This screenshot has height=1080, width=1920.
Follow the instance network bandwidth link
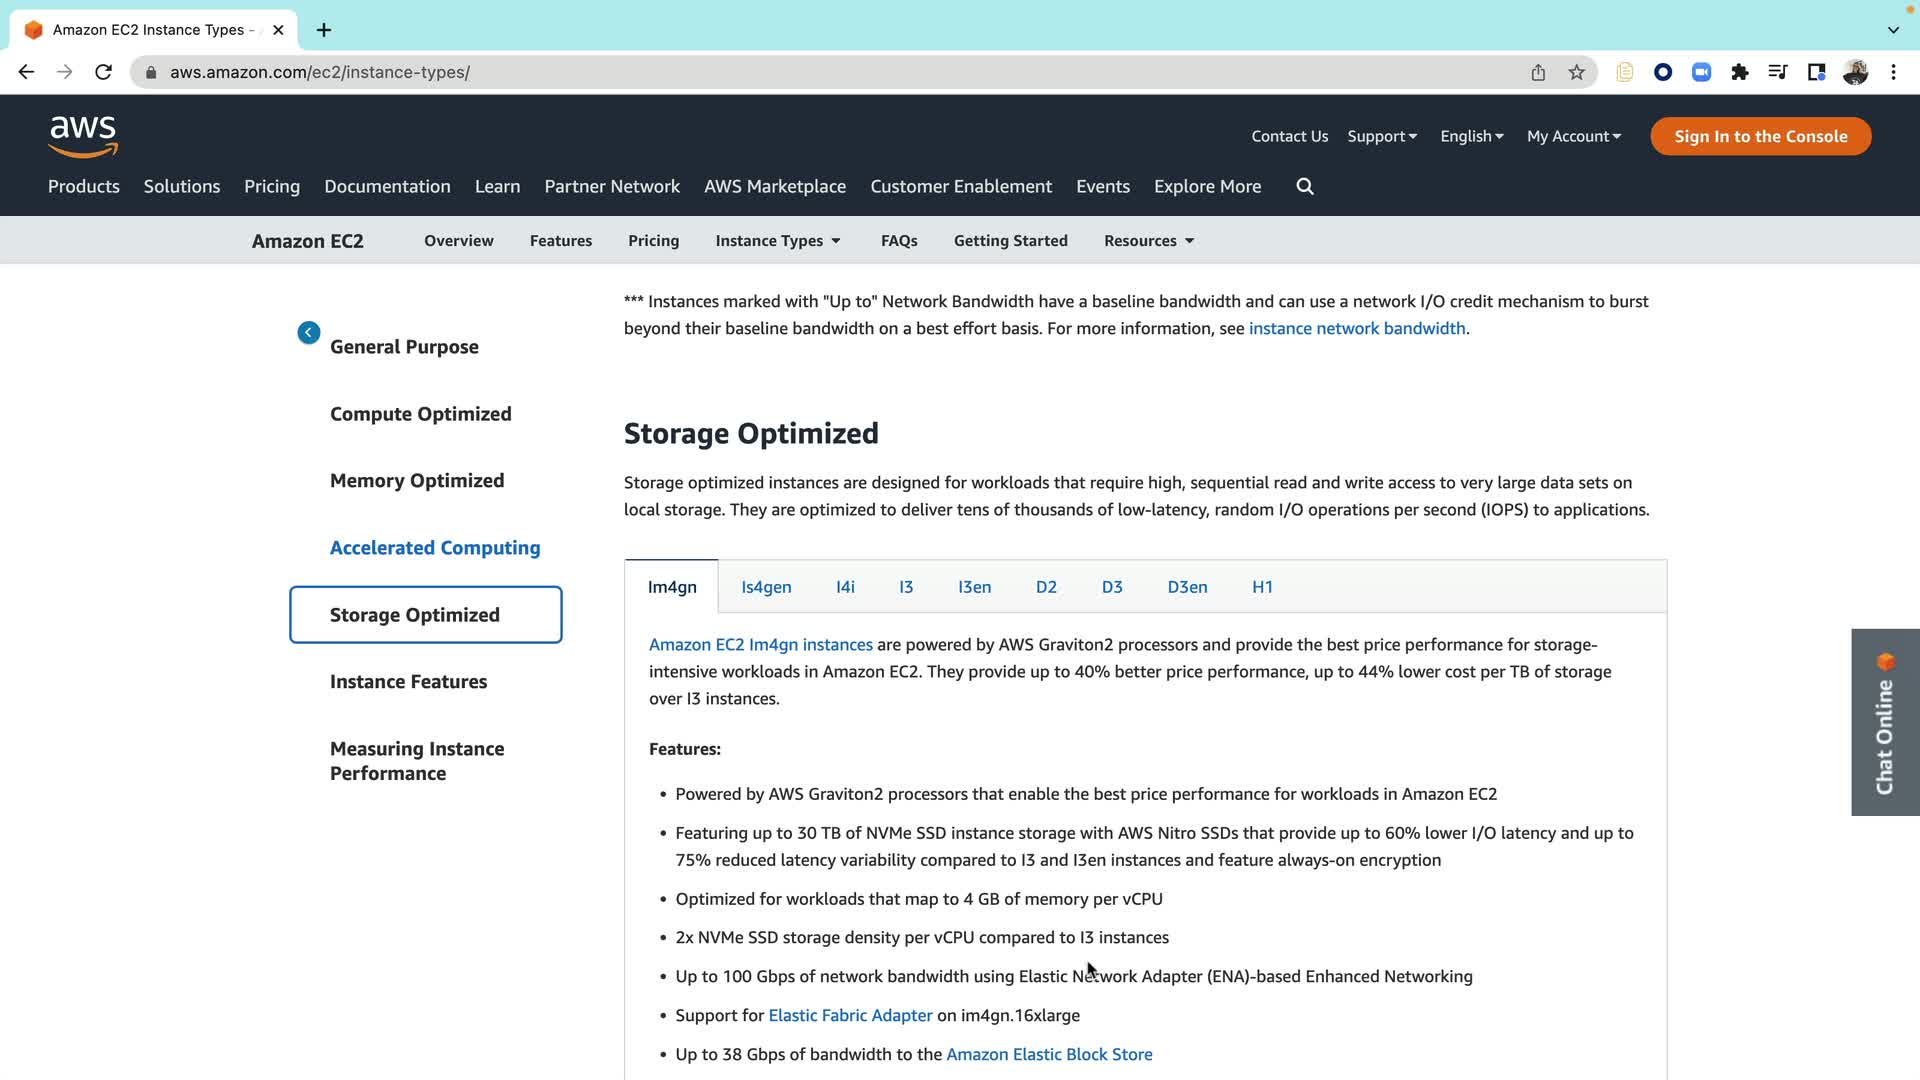[1356, 329]
